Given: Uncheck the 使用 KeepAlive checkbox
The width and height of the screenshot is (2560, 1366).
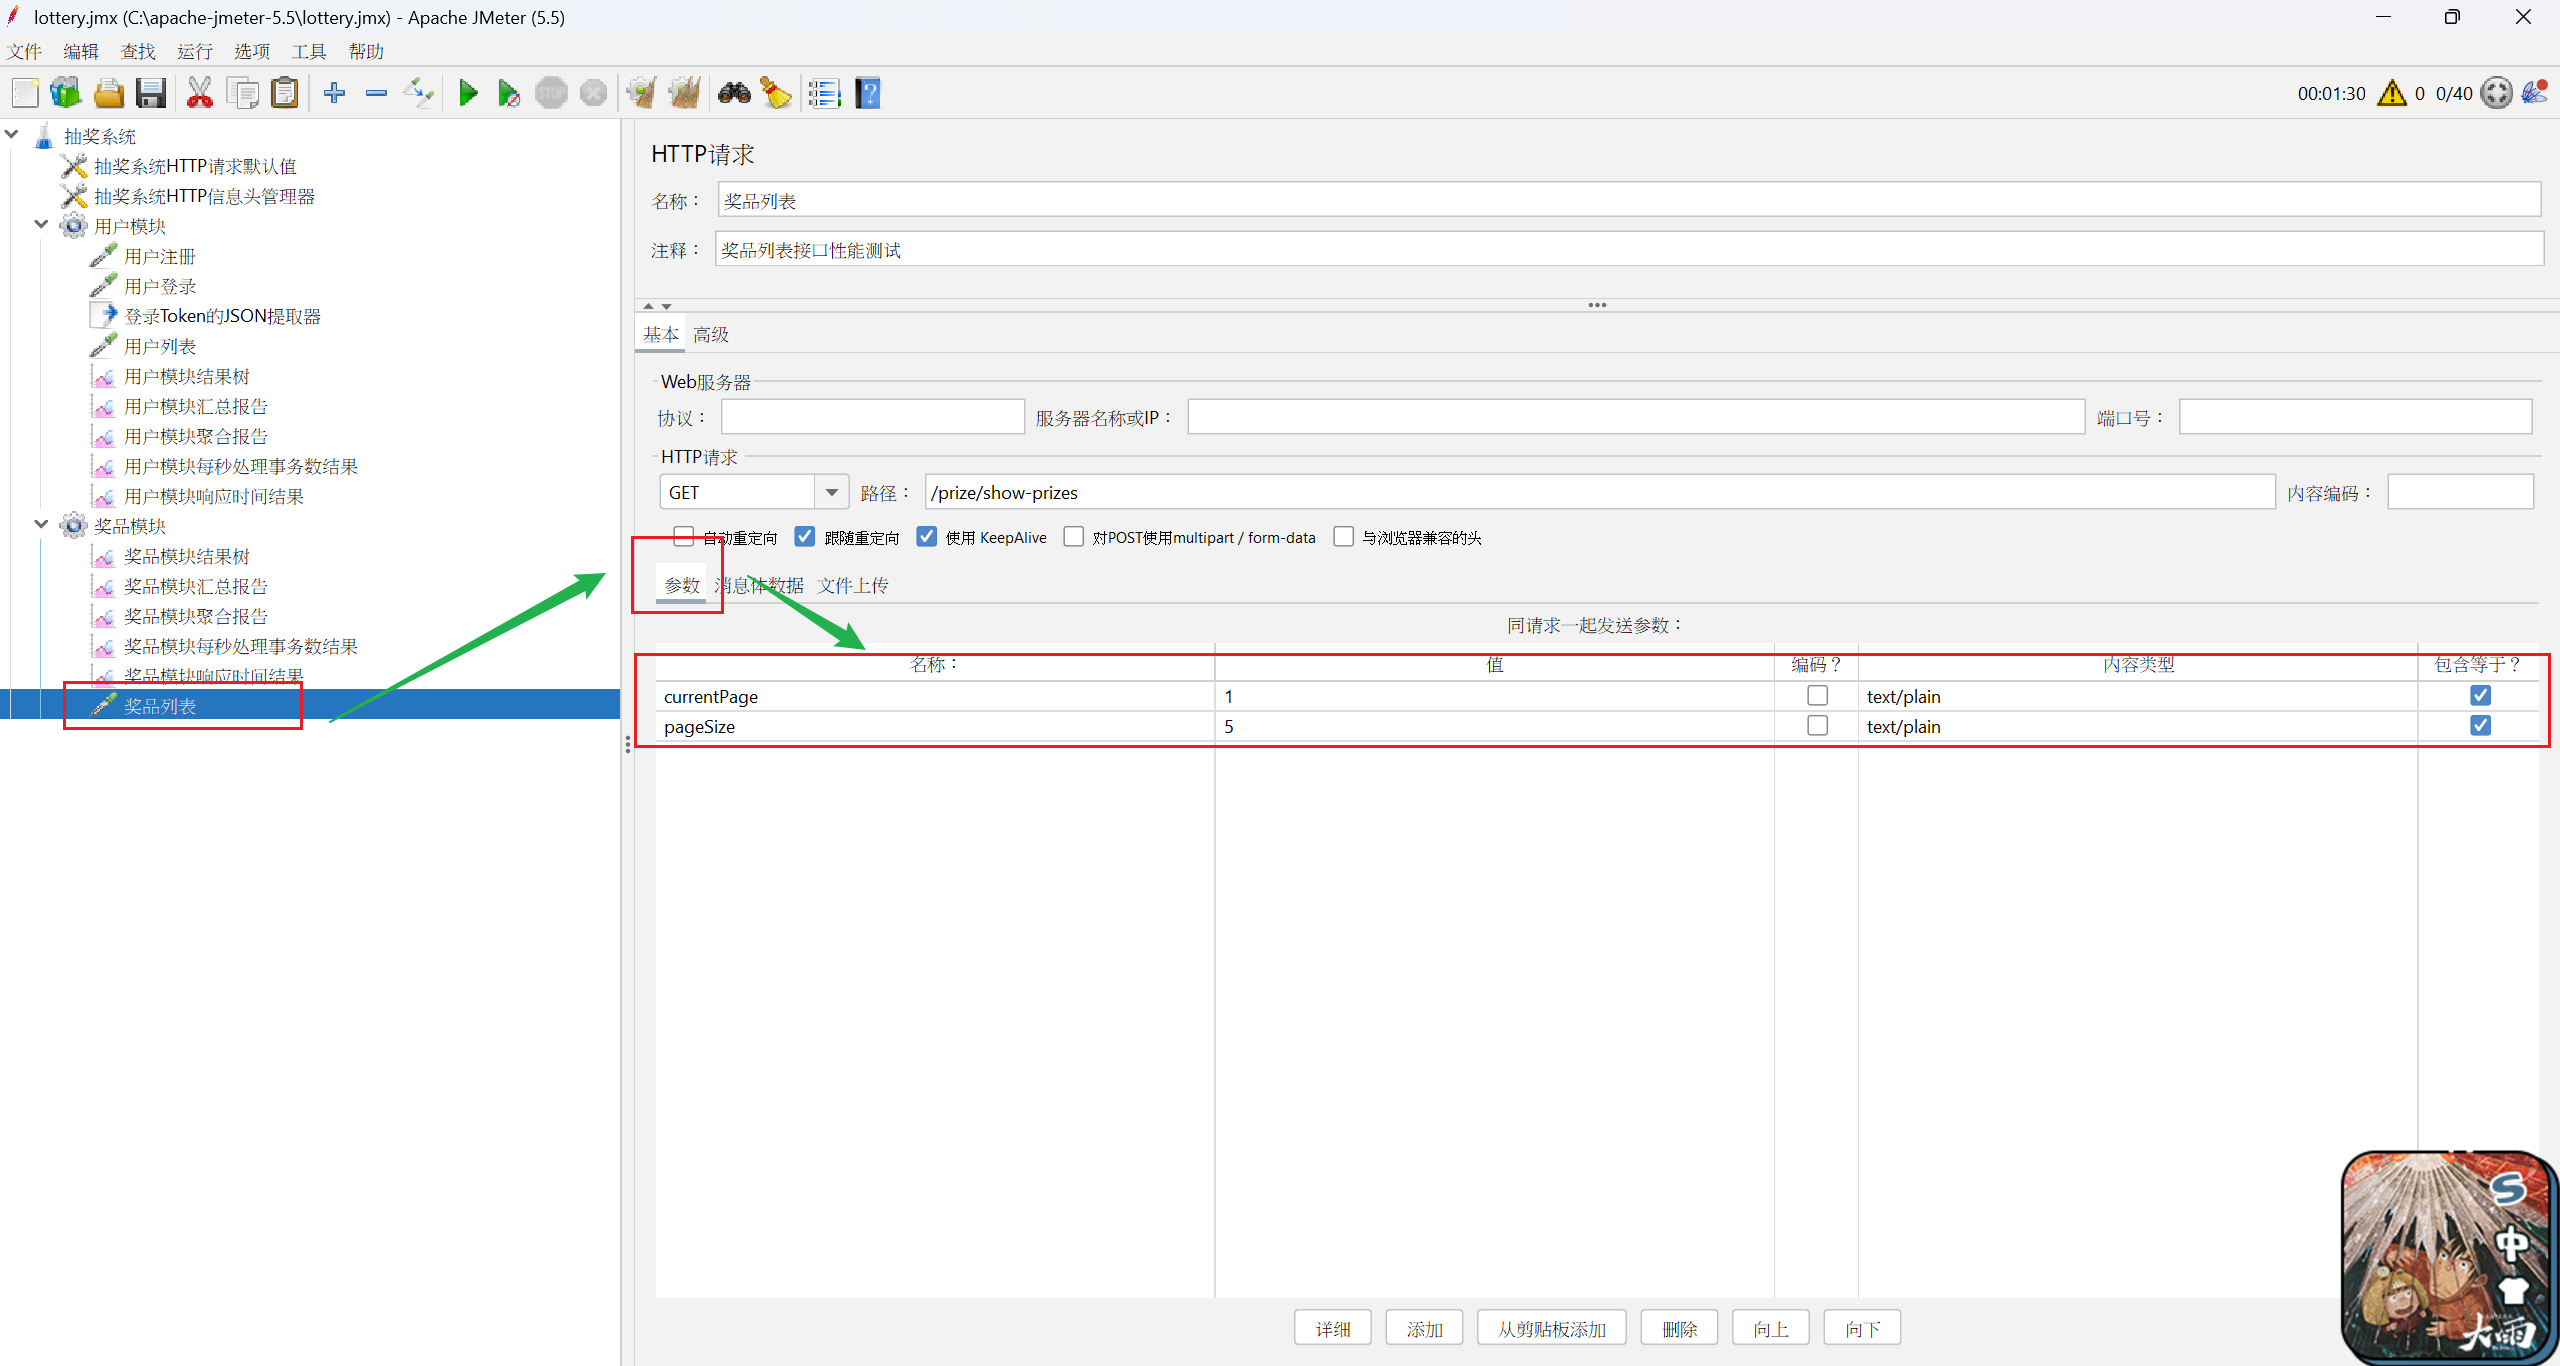Looking at the screenshot, I should point(927,537).
